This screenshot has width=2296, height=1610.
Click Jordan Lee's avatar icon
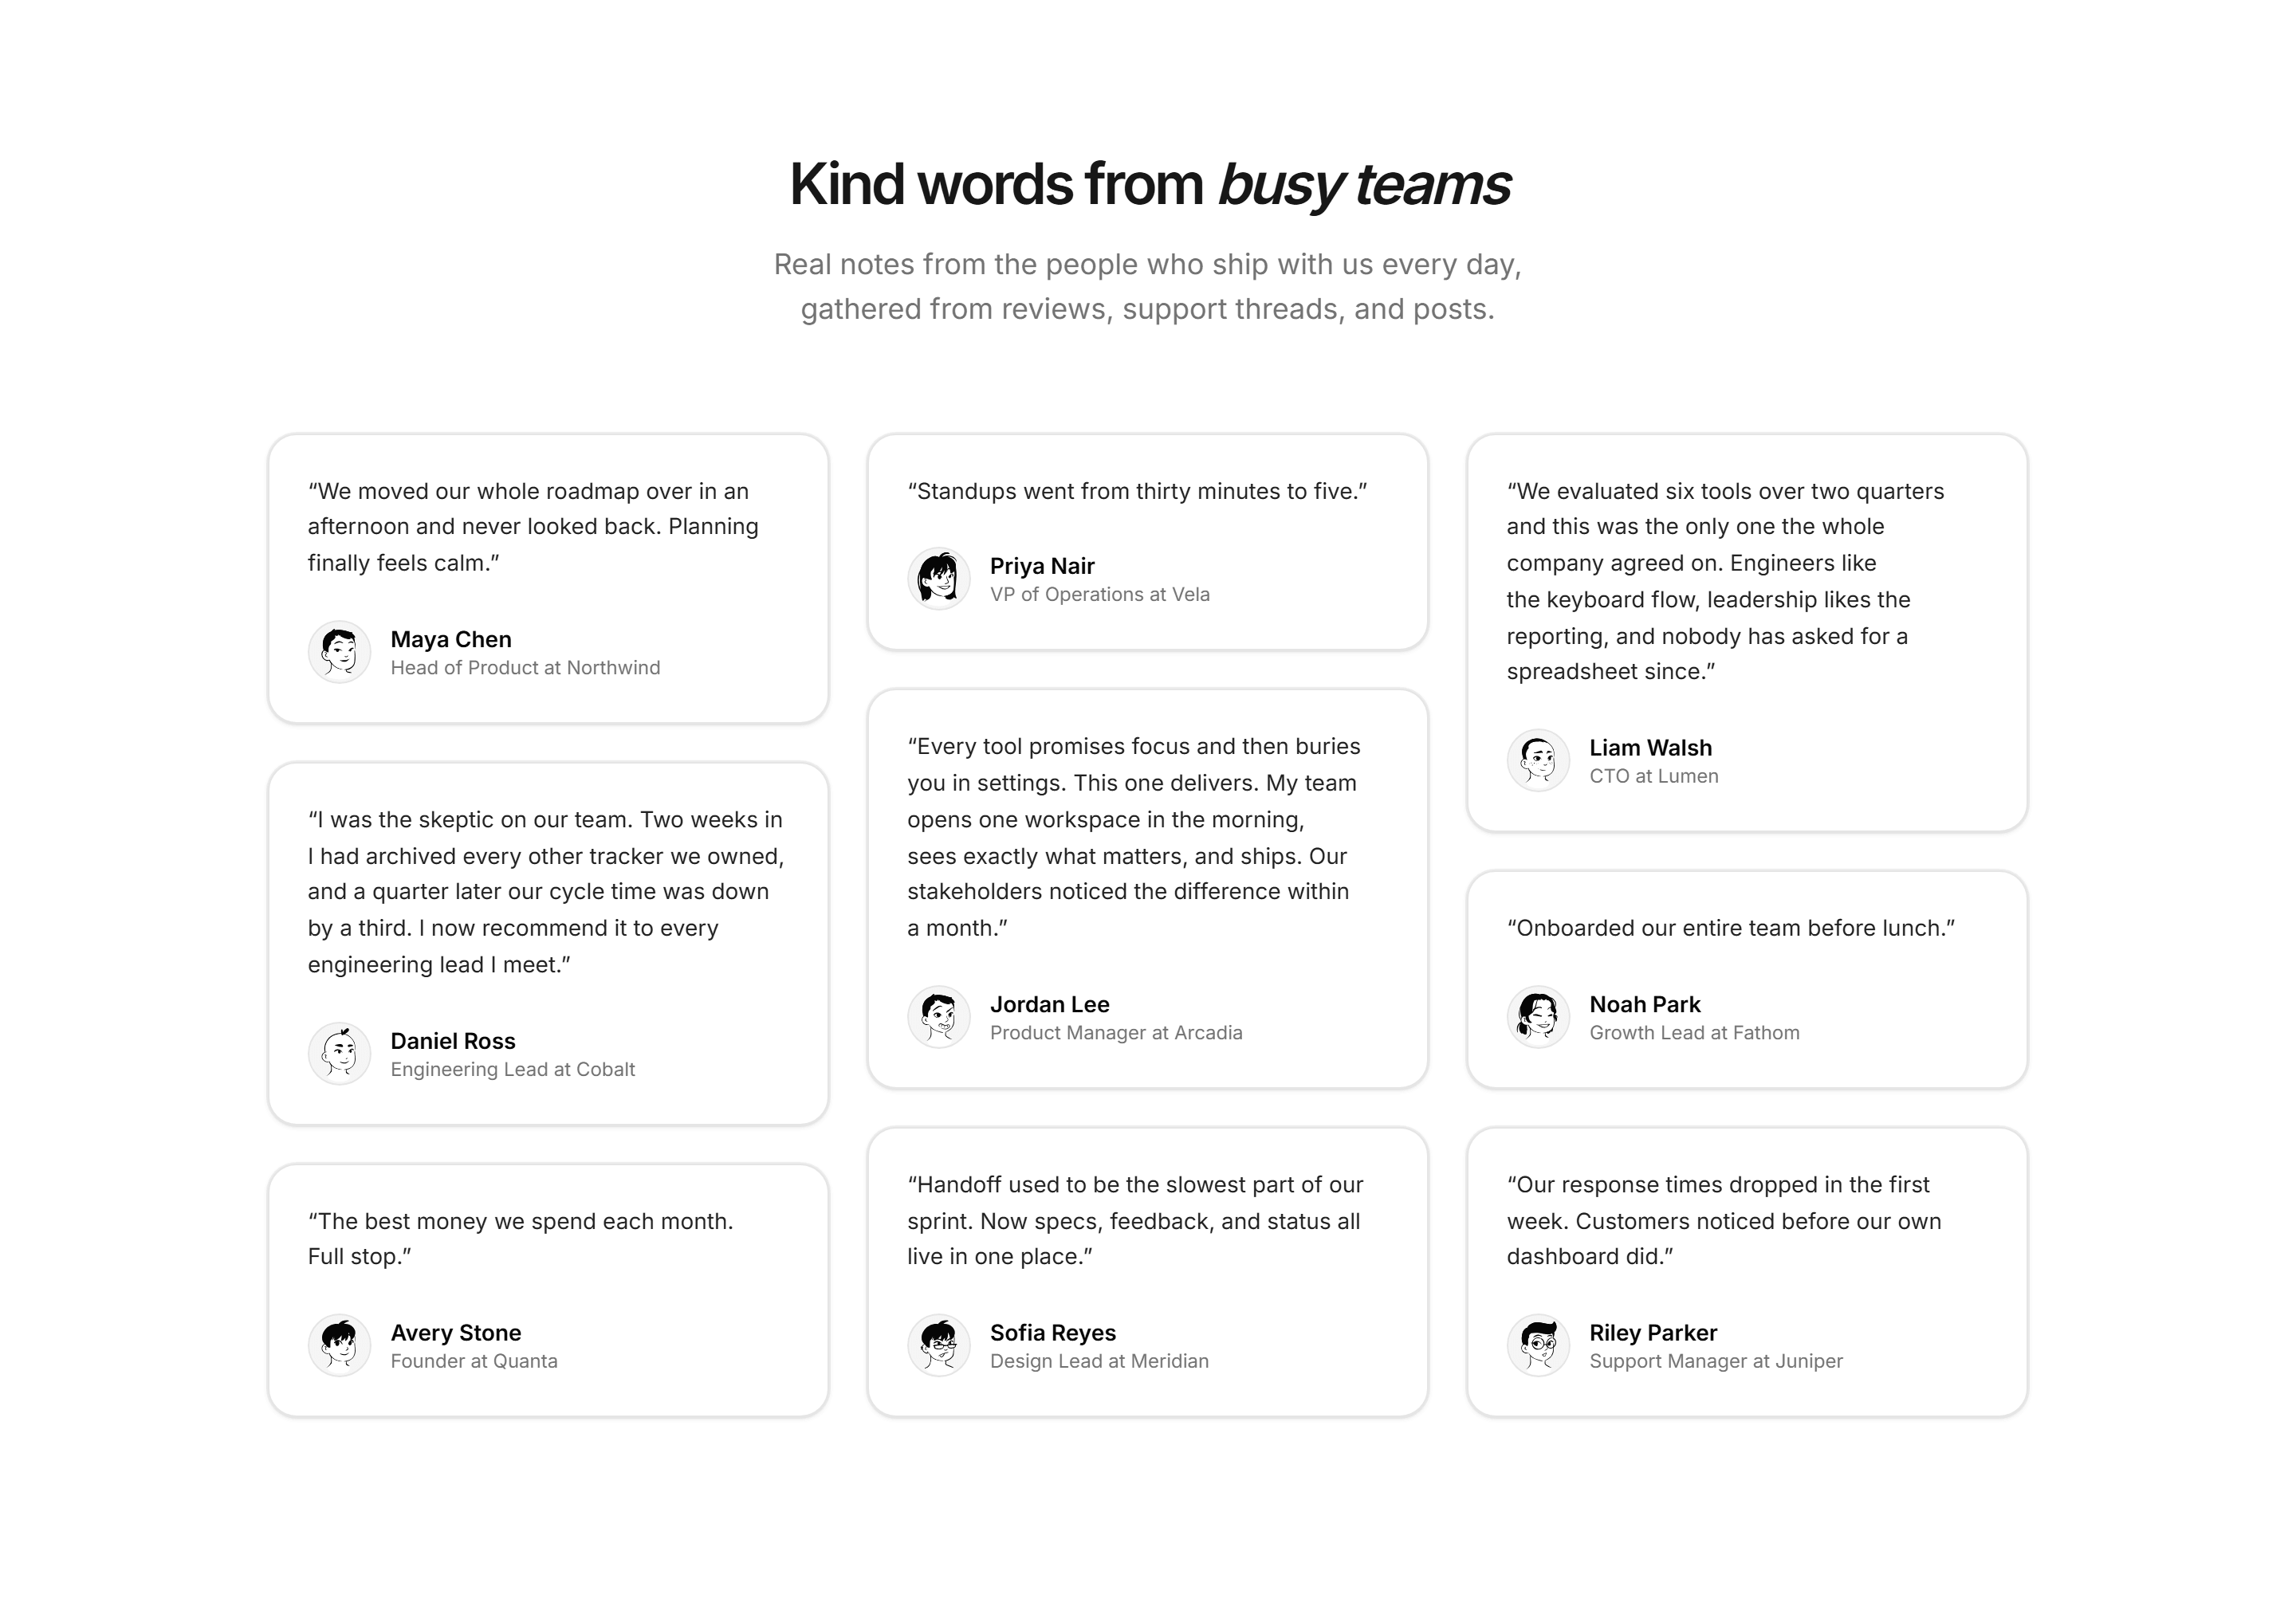[x=939, y=1017]
